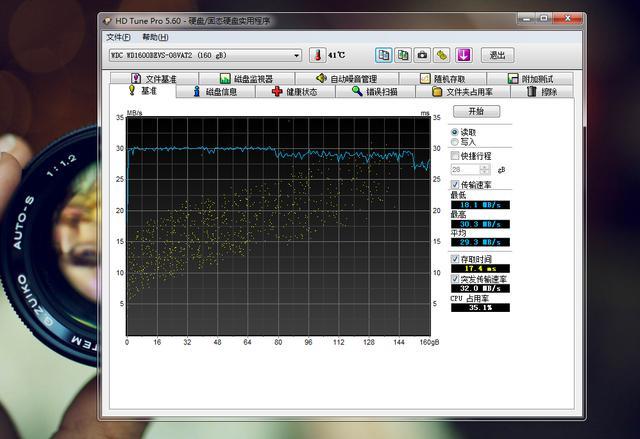Image resolution: width=640 pixels, height=439 pixels.
Task: Open the 帮助(H) menu
Action: tap(155, 37)
